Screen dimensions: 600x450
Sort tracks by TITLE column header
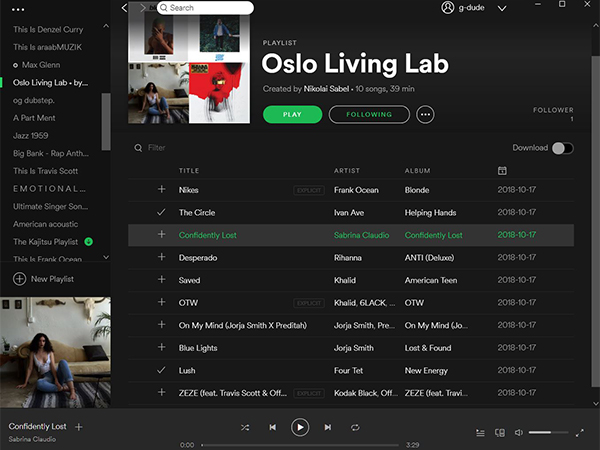coord(189,171)
